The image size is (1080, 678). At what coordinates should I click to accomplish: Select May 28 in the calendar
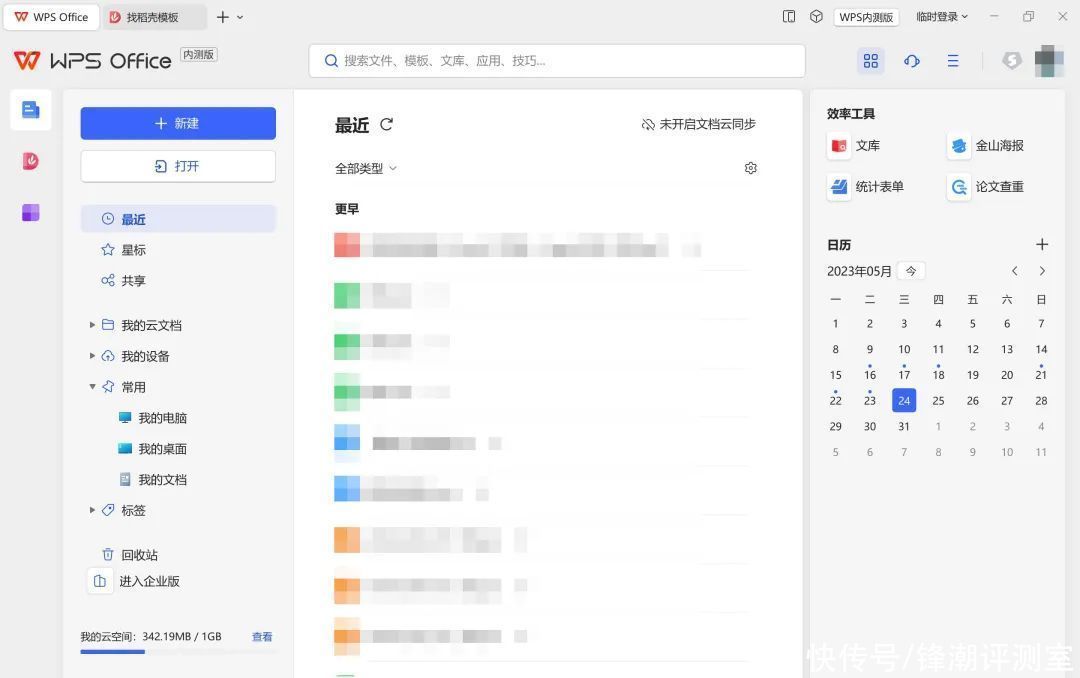1041,400
